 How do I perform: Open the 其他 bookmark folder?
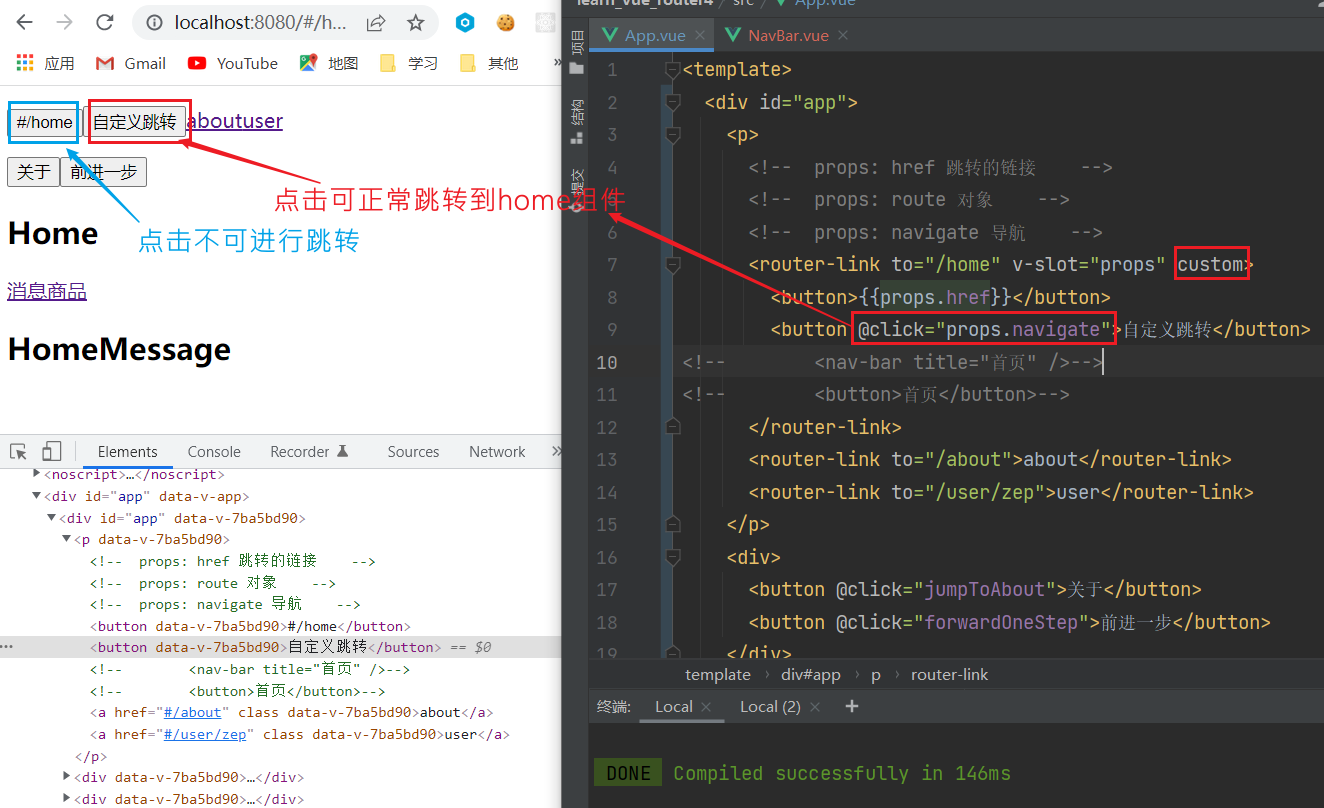click(489, 63)
